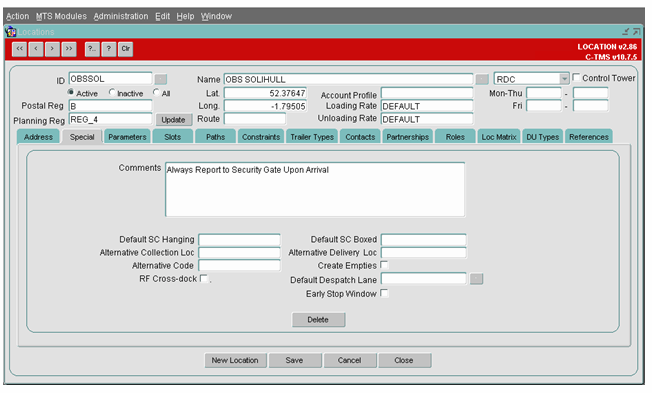Open the Paths tab
The width and height of the screenshot is (652, 393).
[x=215, y=137]
